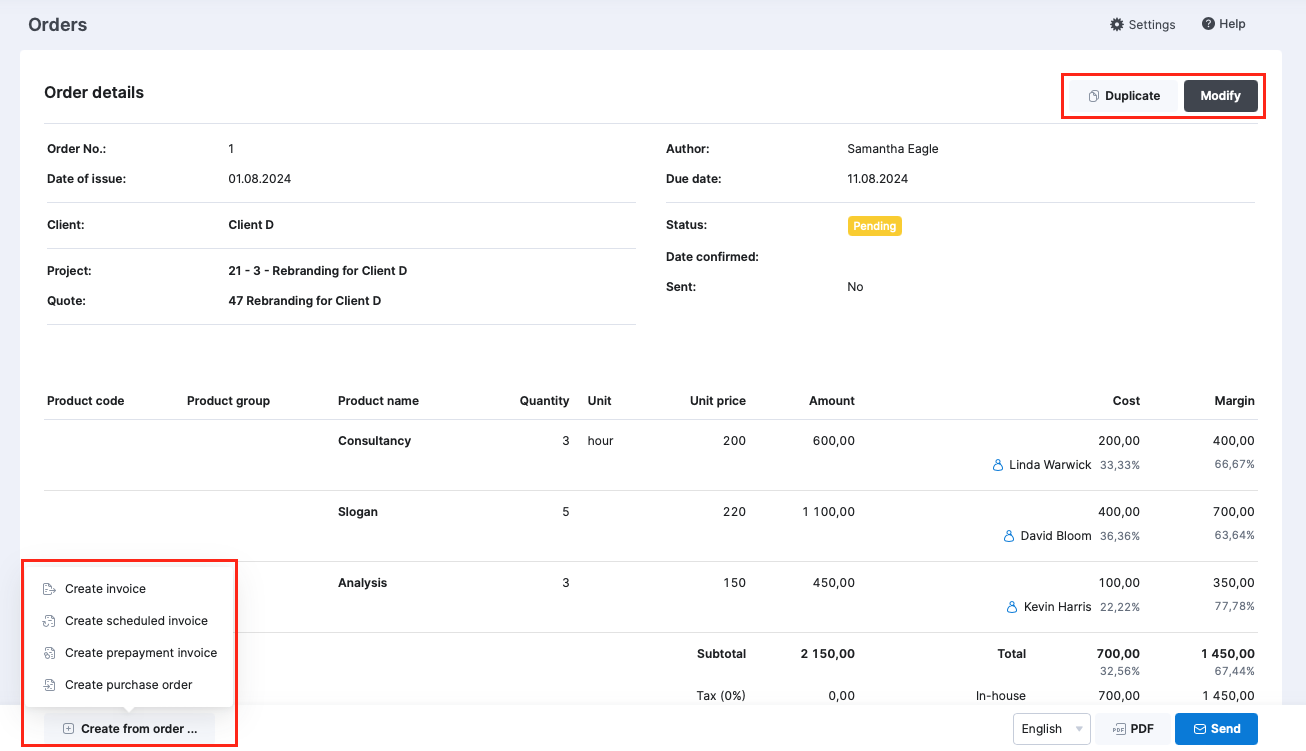Open project 21 - 3 - Rebranding for Client D
The image size is (1306, 751).
[x=317, y=271]
